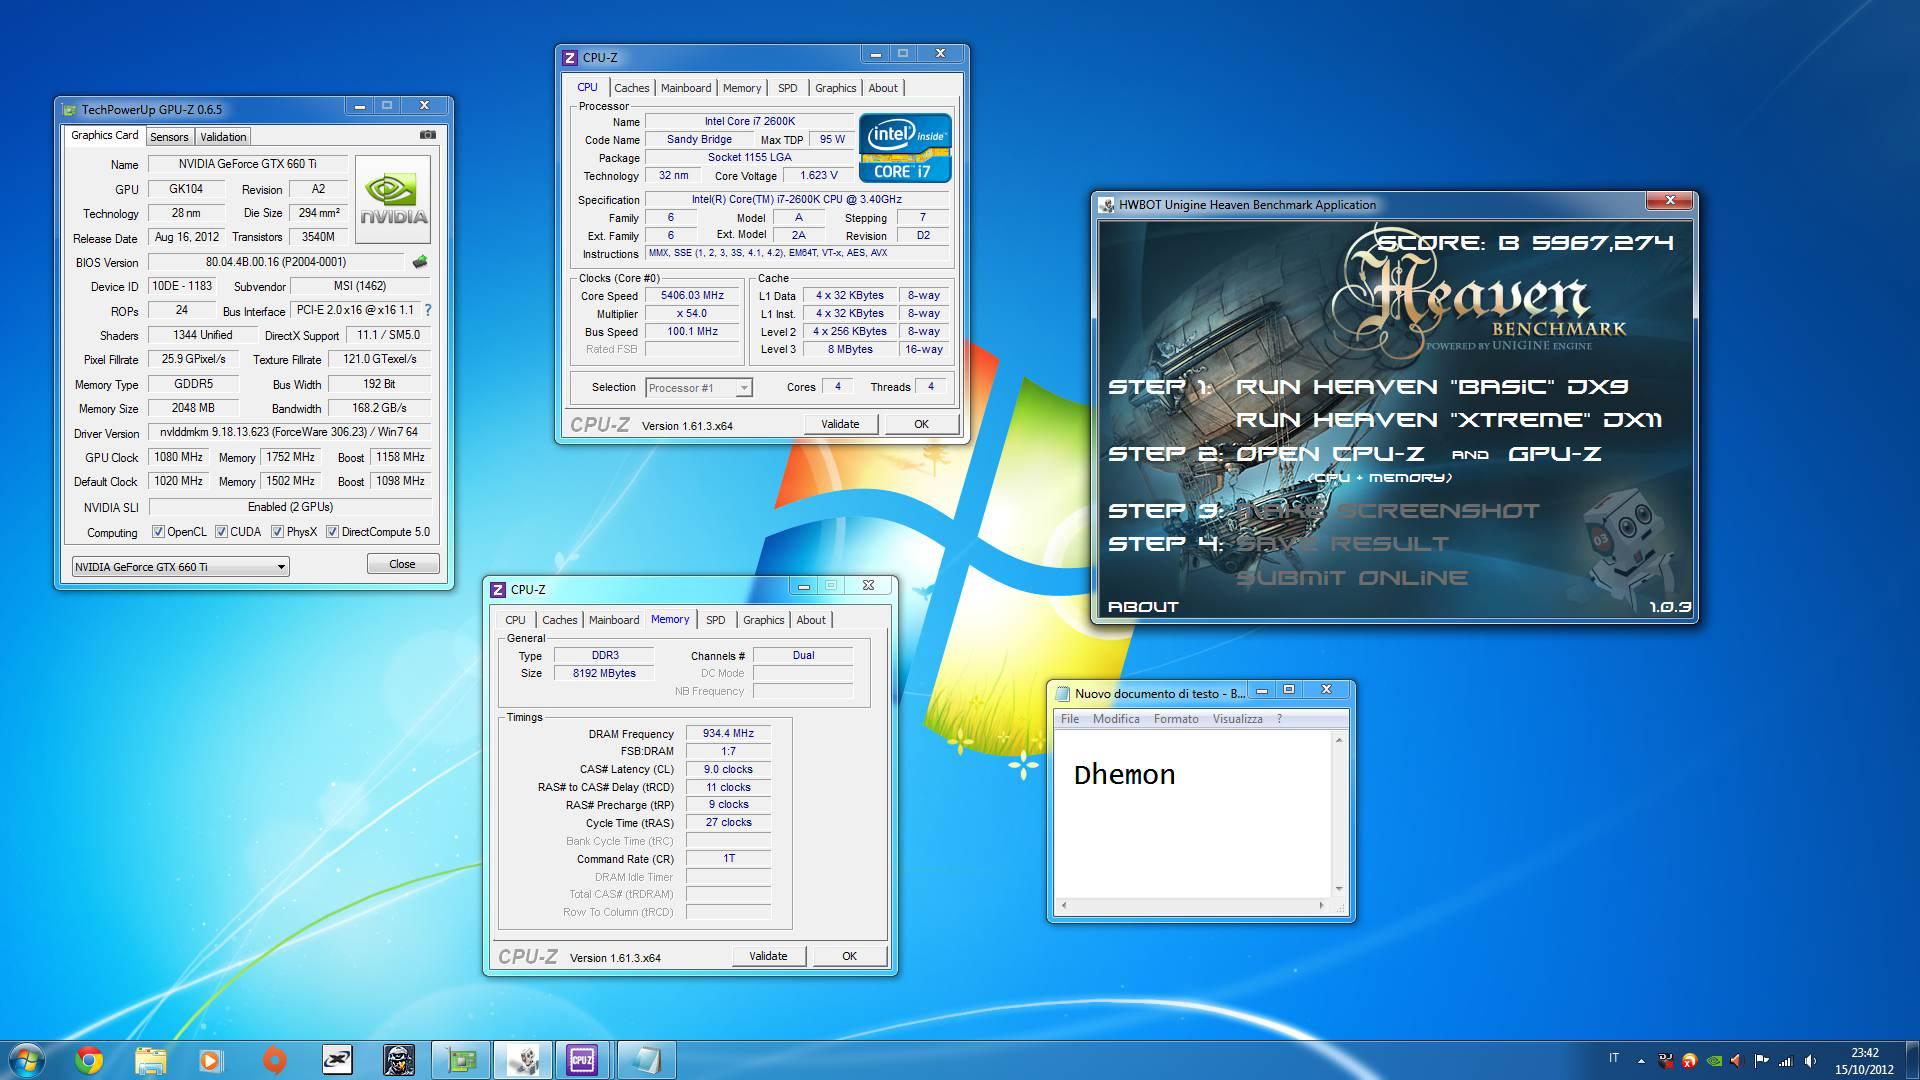Click OK in the memory CPU-Z window

[849, 956]
